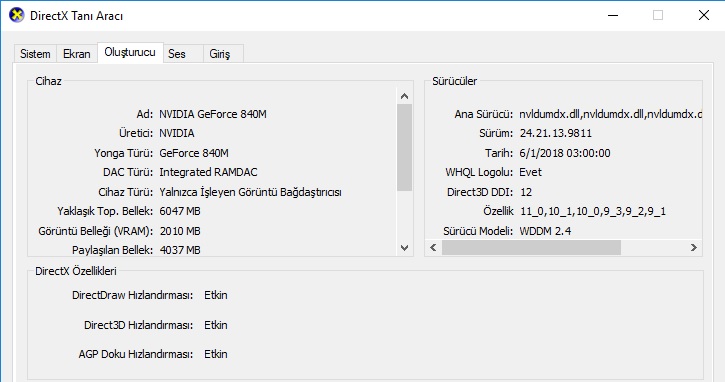Screen dimensions: 725x382
Task: Click the DAC Türü label
Action: pos(128,172)
